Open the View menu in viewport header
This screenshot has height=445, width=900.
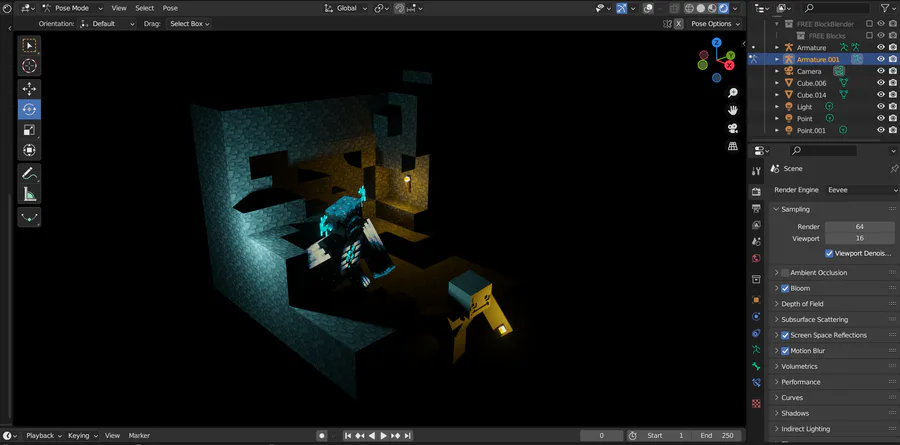point(119,8)
